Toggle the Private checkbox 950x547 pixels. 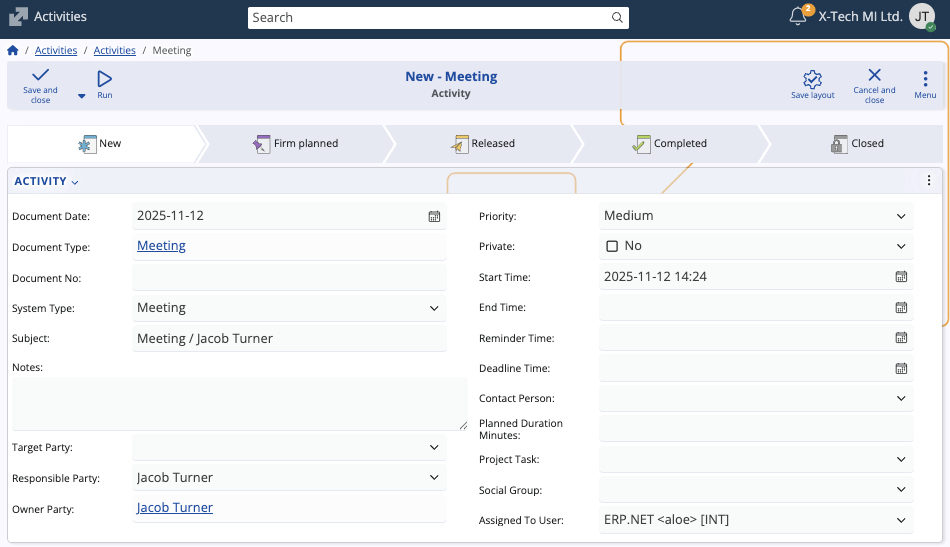click(x=612, y=246)
